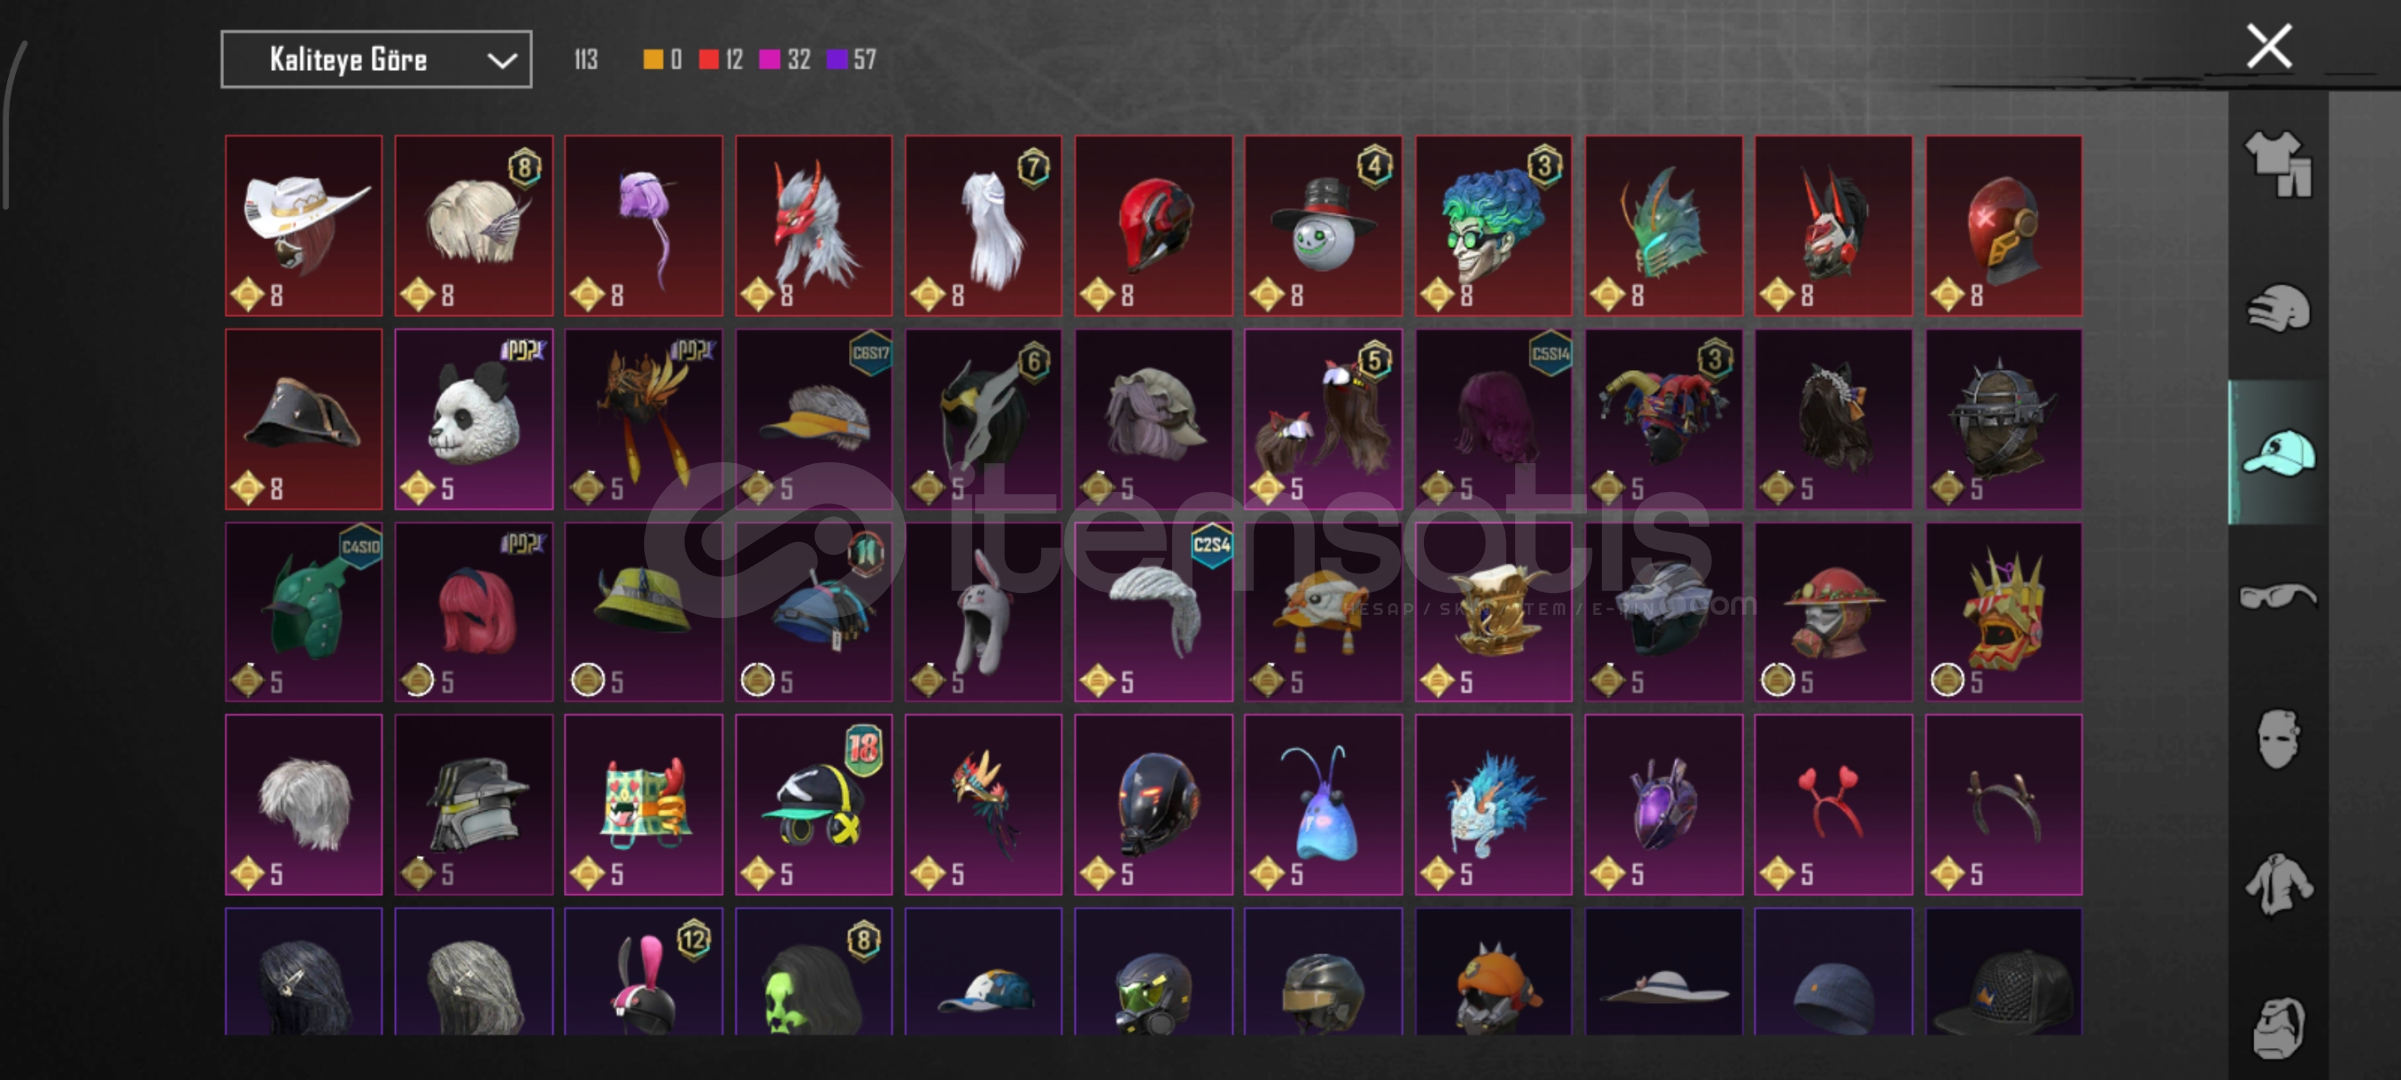The image size is (2401, 1080).
Task: Select the black pirate tricorn hat
Action: point(304,419)
